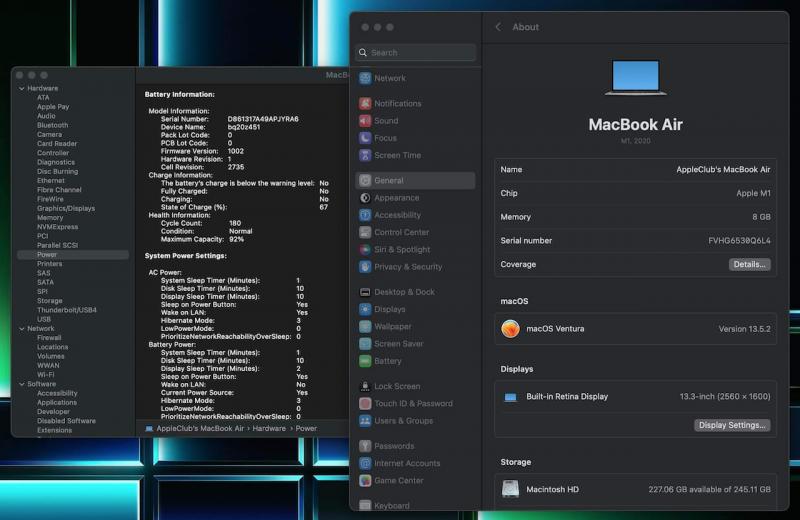Click the Maximum Capacity 92% value
This screenshot has height=520, width=800.
pyautogui.click(x=236, y=239)
